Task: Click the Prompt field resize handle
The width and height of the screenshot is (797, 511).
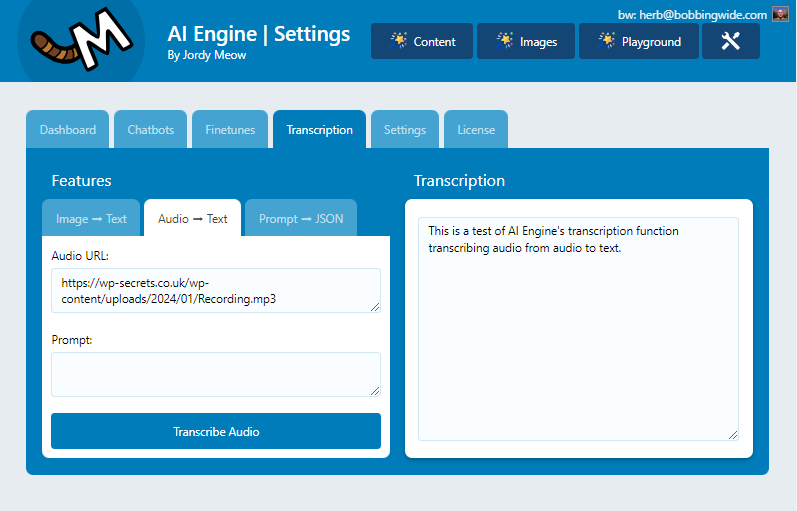Action: (x=375, y=391)
